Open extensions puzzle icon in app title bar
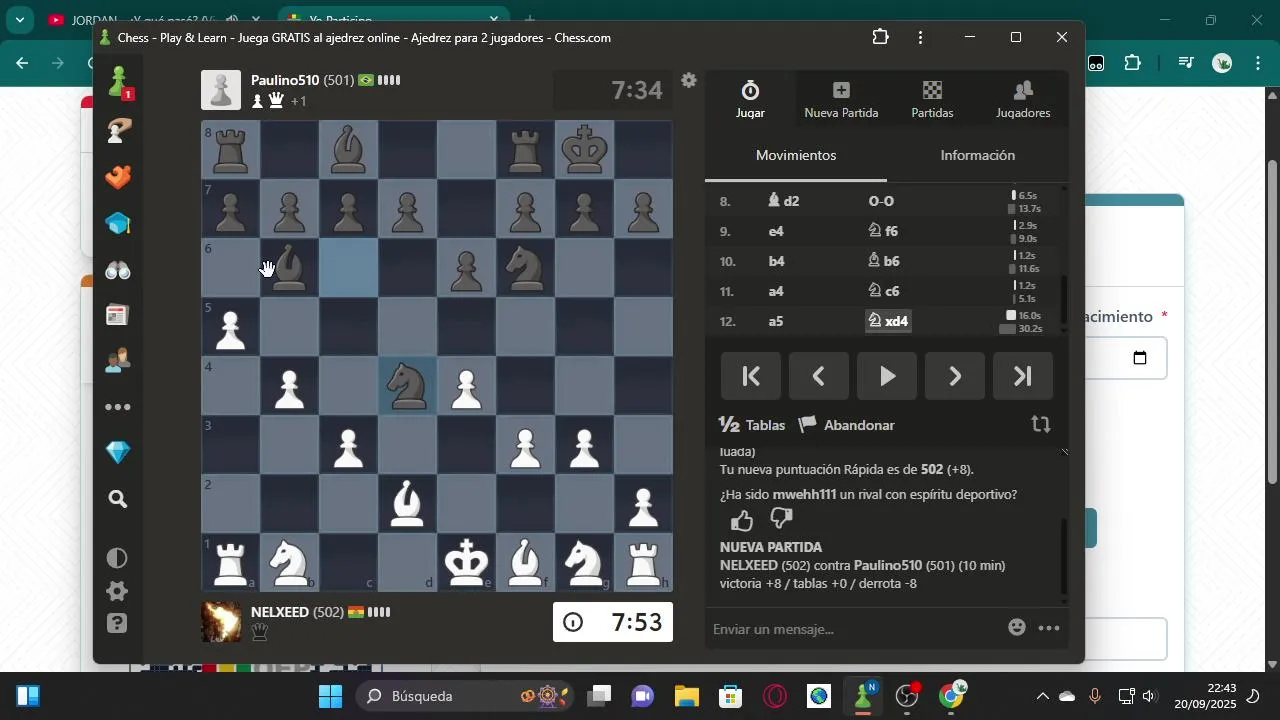 click(x=880, y=38)
